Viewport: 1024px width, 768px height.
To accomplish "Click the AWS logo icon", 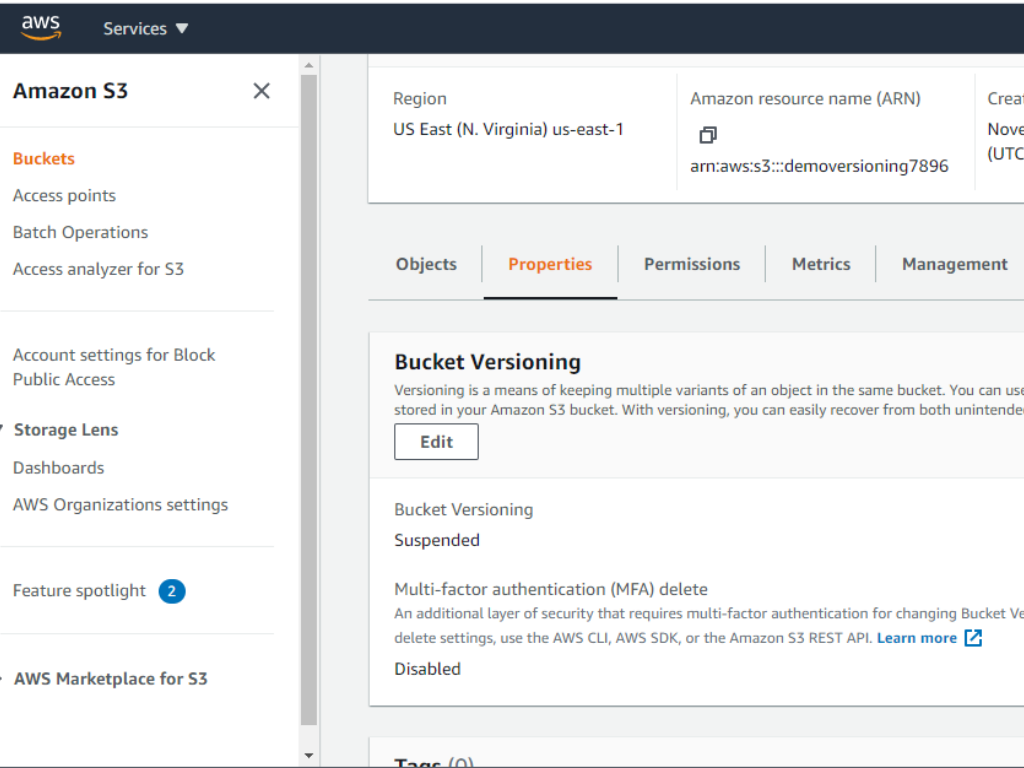I will 41,28.
